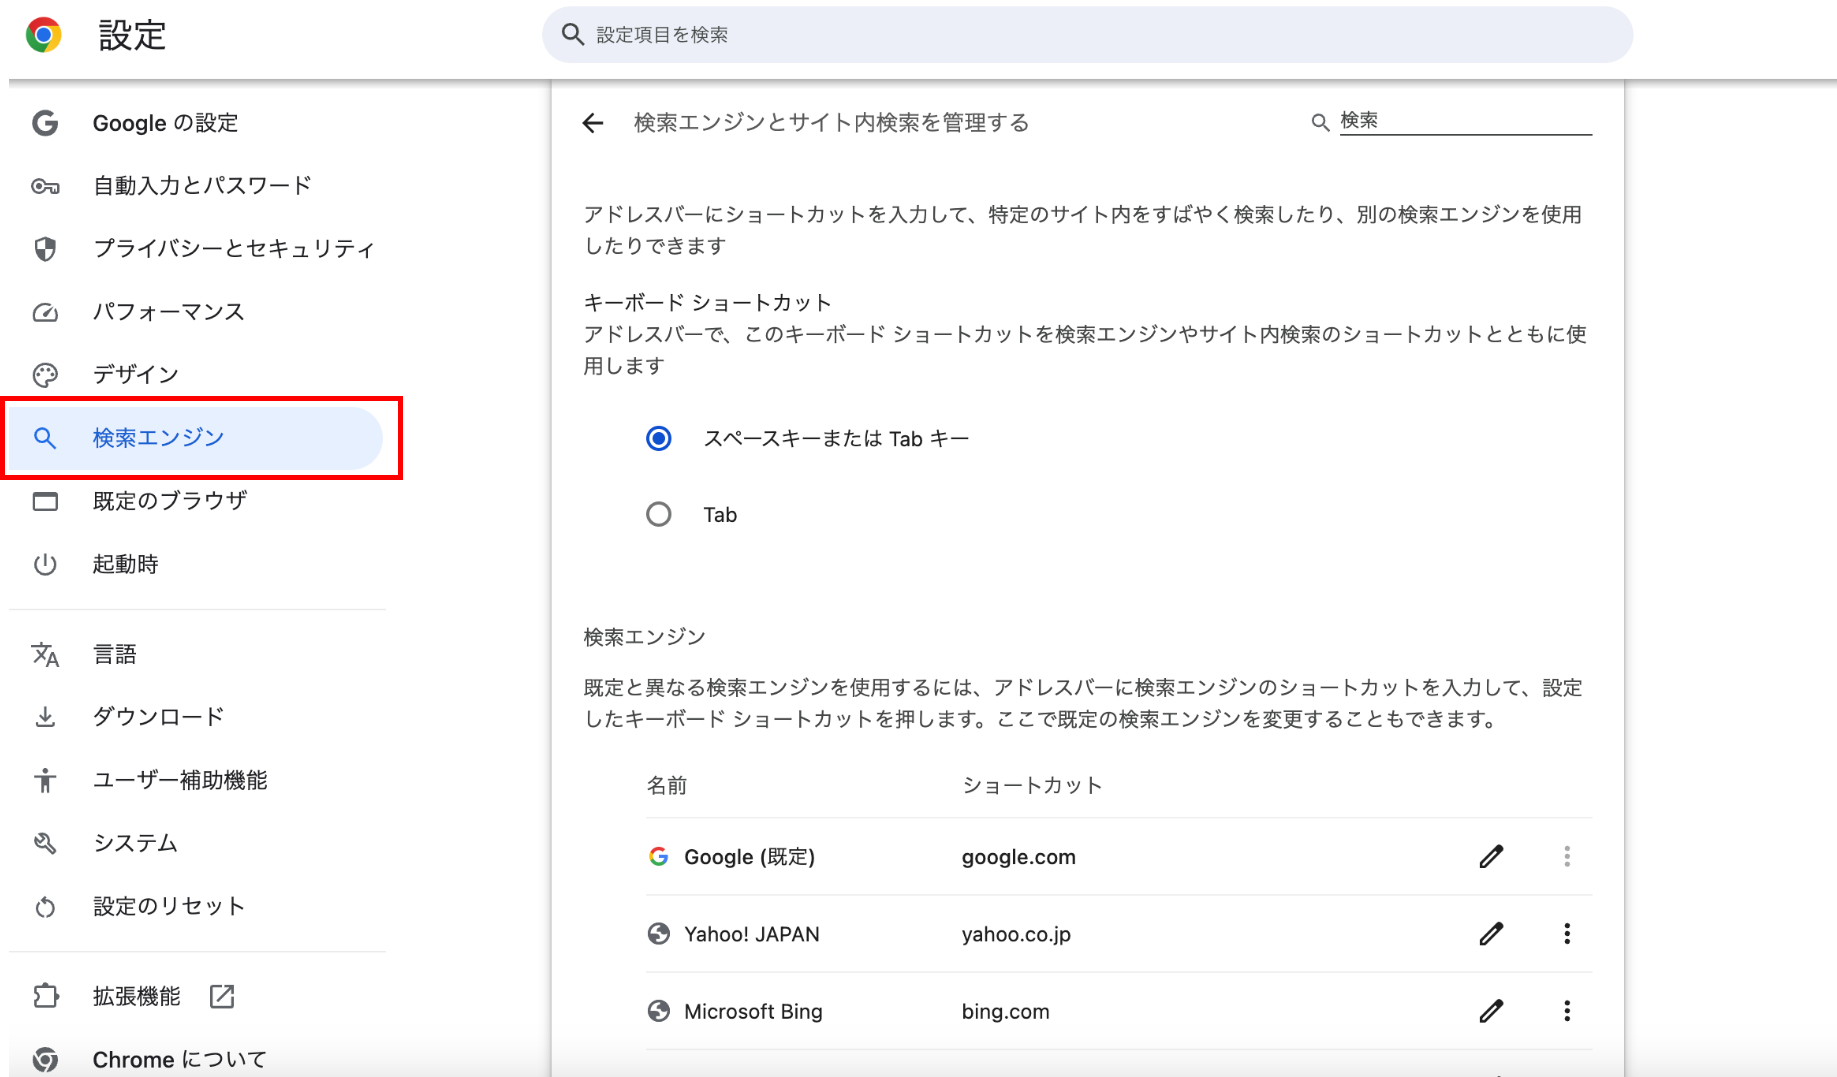Click the Google favicon in the engine list
The image size is (1837, 1077).
[x=659, y=857]
